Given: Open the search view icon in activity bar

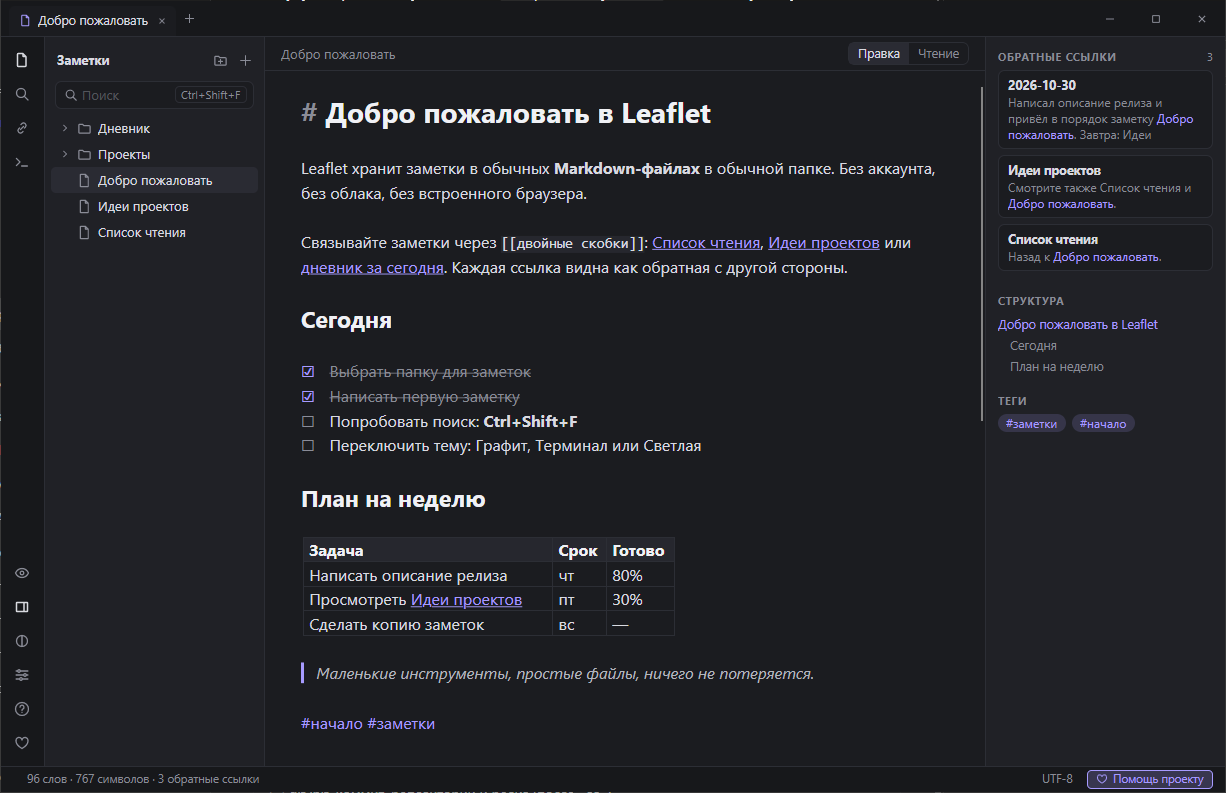Looking at the screenshot, I should pyautogui.click(x=22, y=94).
